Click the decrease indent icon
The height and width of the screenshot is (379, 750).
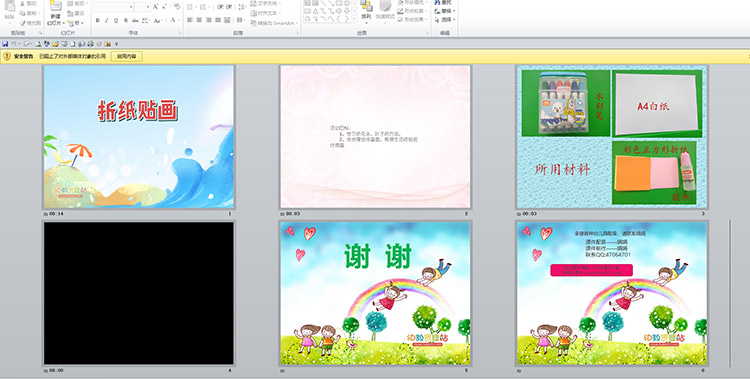[x=220, y=7]
